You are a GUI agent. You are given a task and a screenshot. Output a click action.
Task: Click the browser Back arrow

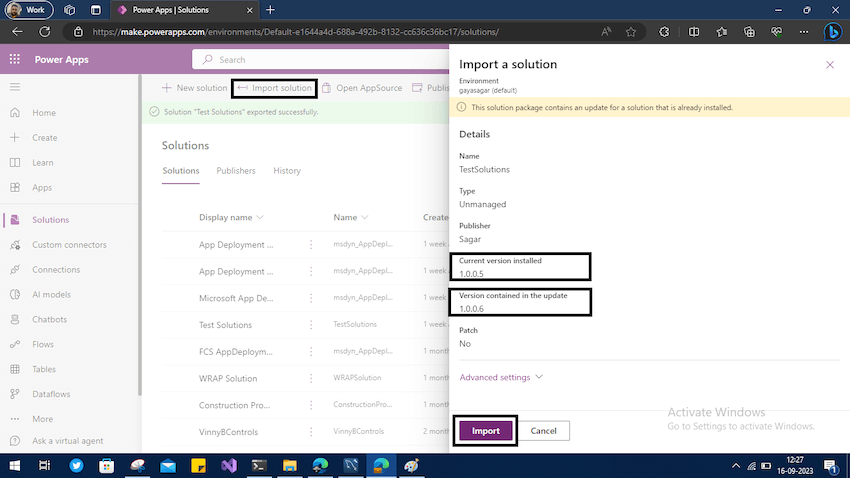(17, 32)
